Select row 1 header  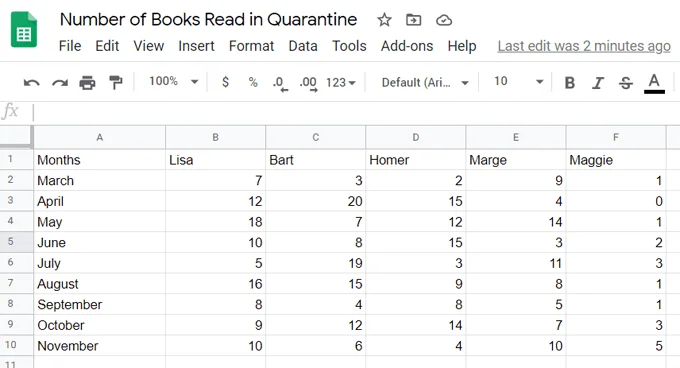tap(16, 159)
